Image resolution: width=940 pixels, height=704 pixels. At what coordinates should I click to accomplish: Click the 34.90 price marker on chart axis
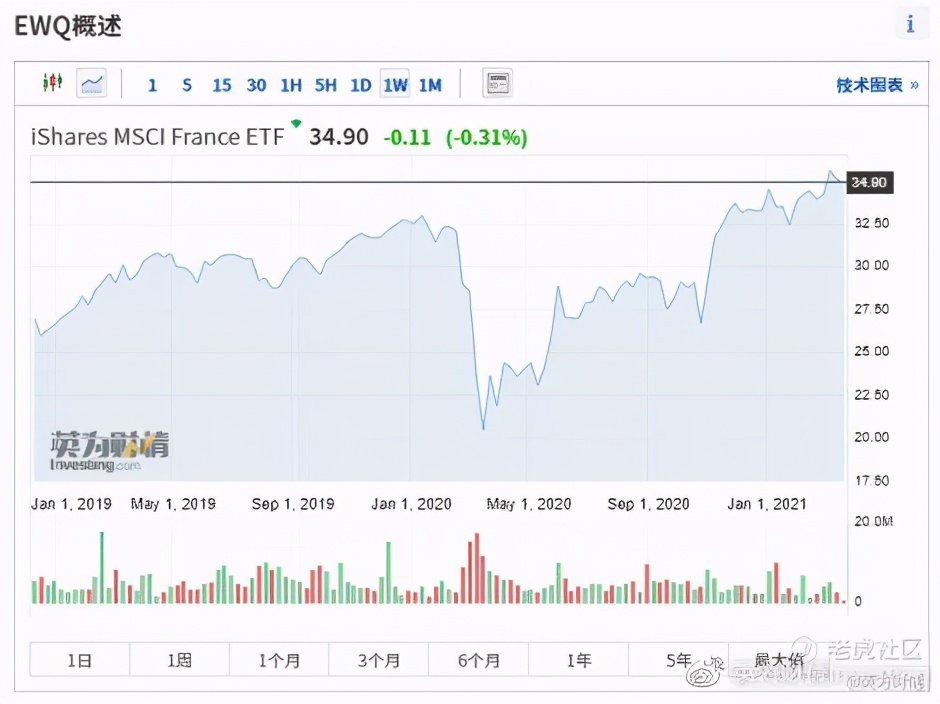tap(869, 182)
